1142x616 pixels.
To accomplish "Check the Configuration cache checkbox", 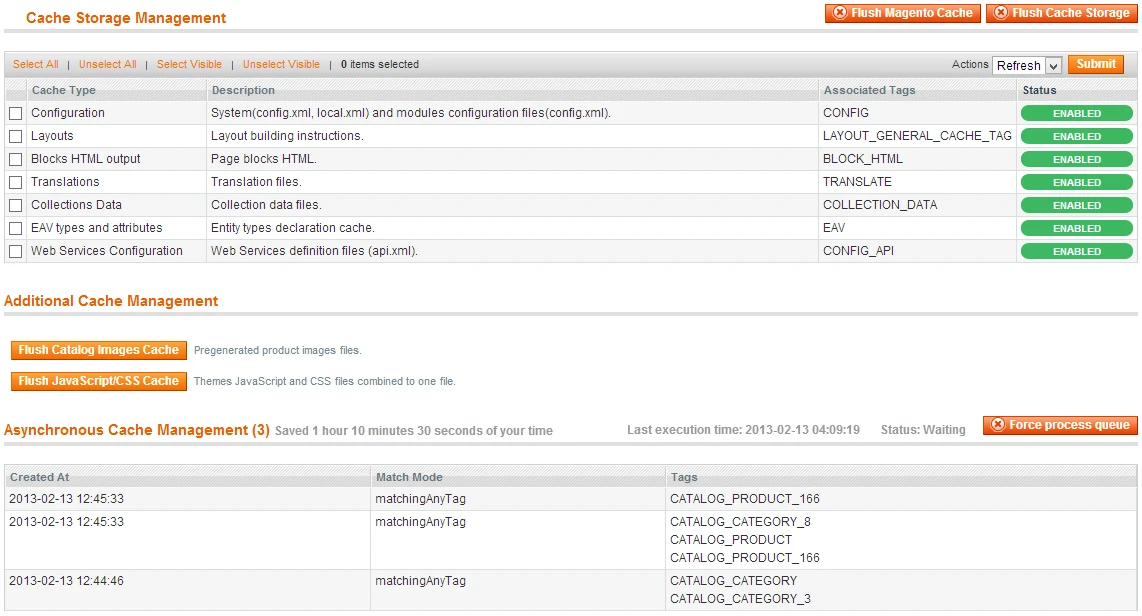I will pyautogui.click(x=15, y=113).
